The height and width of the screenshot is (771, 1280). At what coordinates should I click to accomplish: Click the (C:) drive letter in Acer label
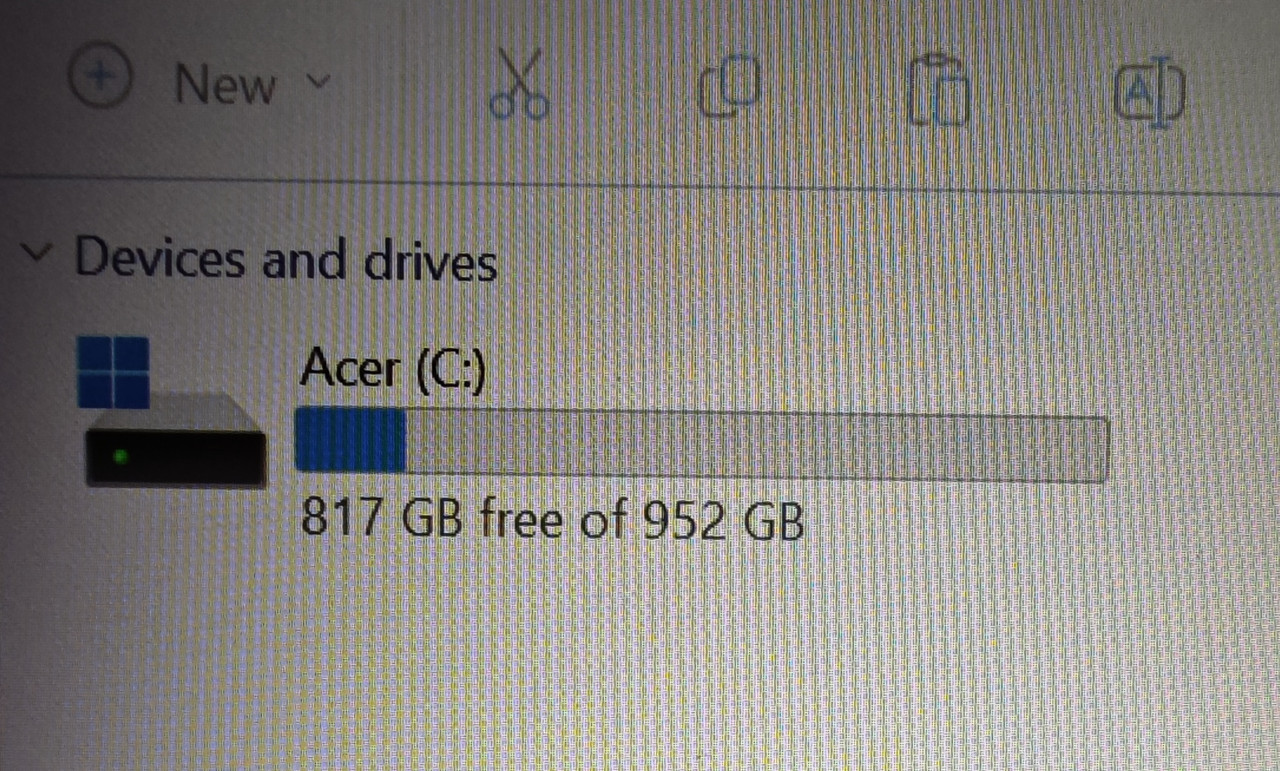pyautogui.click(x=450, y=370)
